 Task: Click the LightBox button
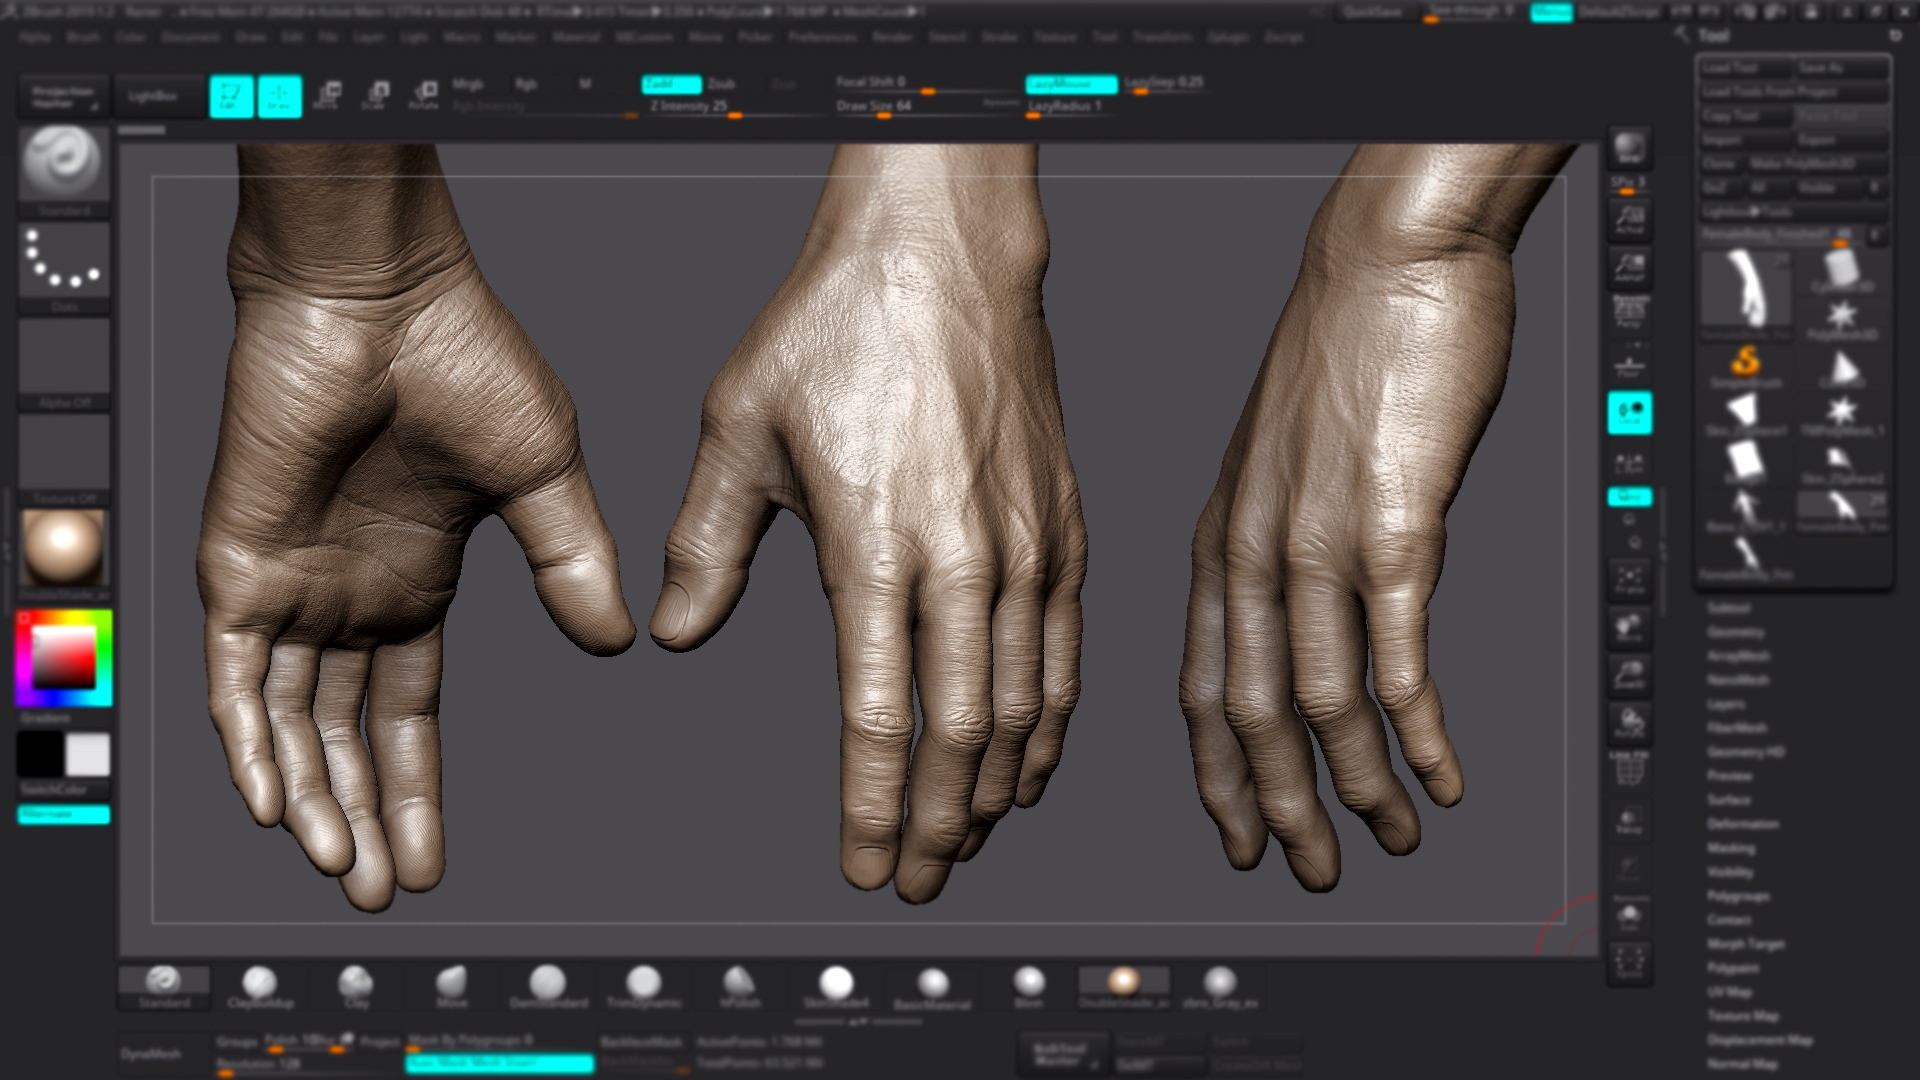pyautogui.click(x=158, y=95)
